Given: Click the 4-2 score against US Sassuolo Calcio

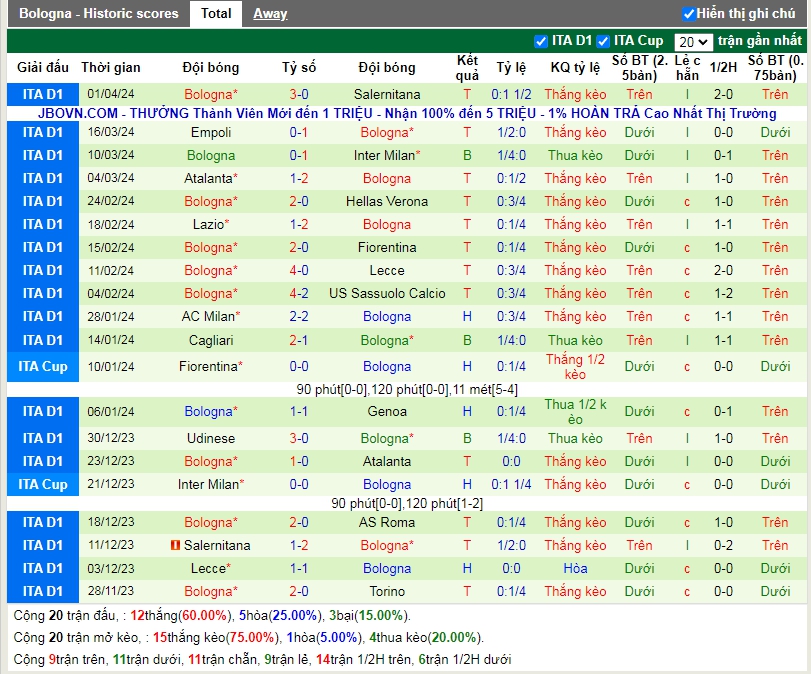Looking at the screenshot, I should (298, 293).
